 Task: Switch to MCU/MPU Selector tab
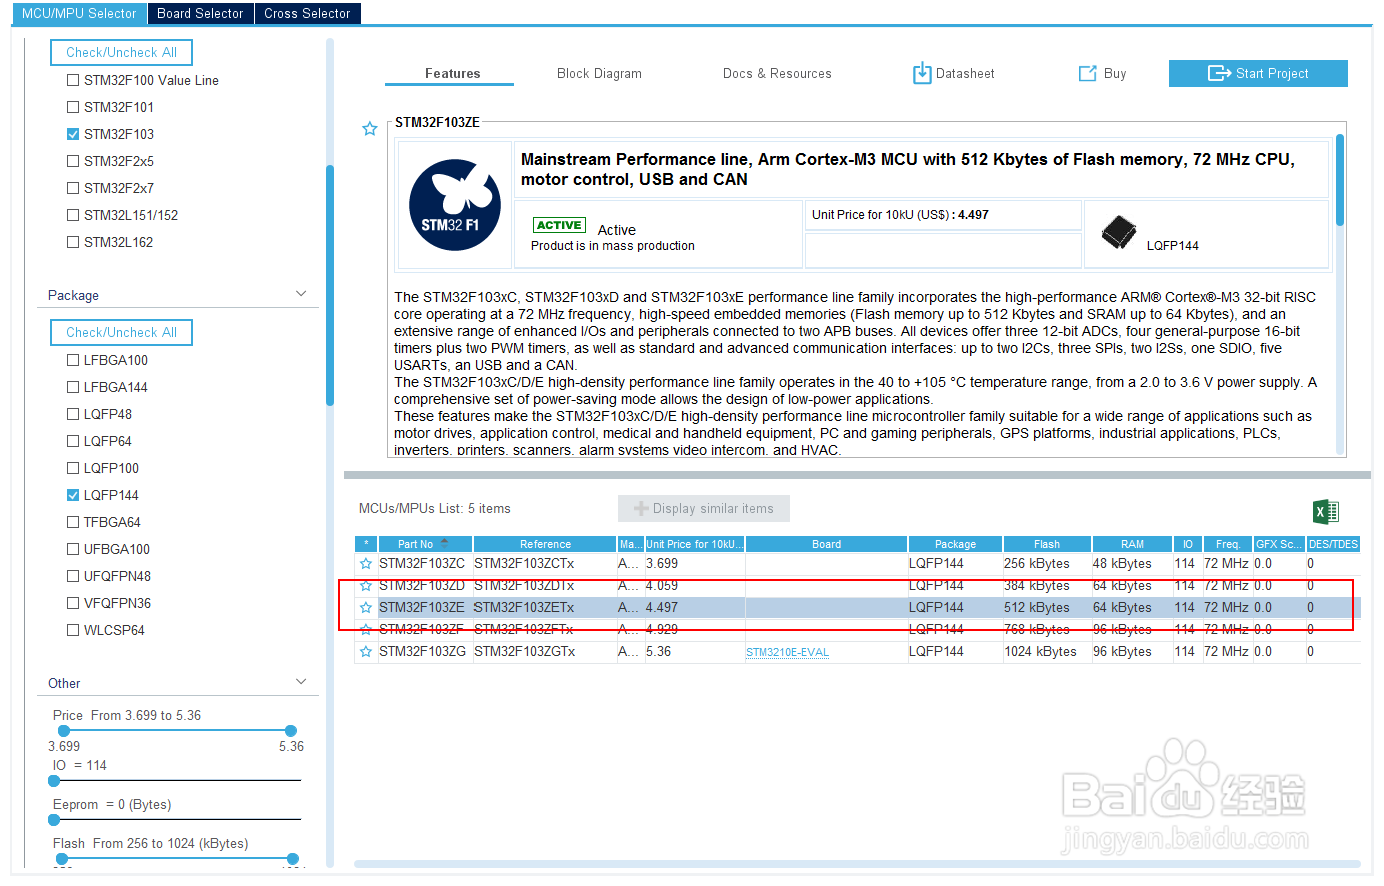79,13
